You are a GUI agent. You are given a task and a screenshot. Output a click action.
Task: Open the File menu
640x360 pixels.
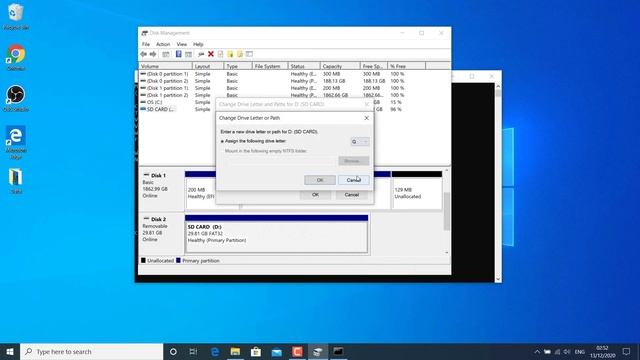pyautogui.click(x=146, y=44)
